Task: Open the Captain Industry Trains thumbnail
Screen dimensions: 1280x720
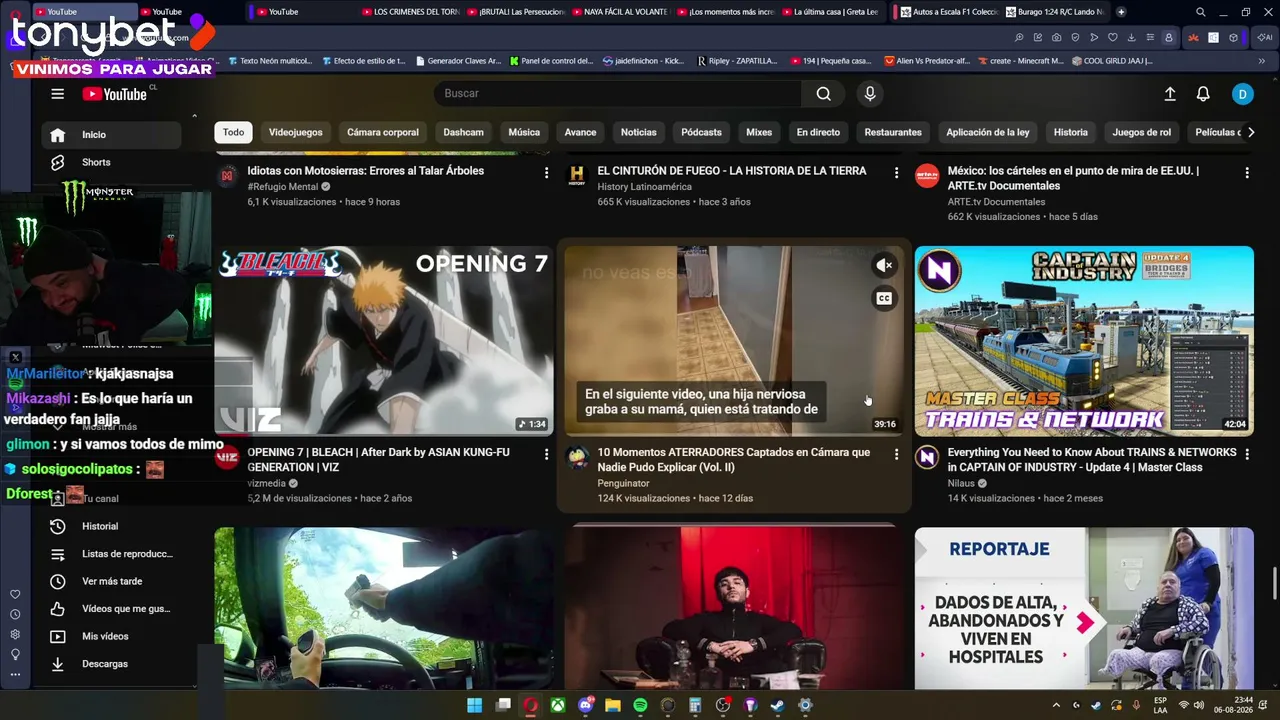Action: tap(1084, 341)
